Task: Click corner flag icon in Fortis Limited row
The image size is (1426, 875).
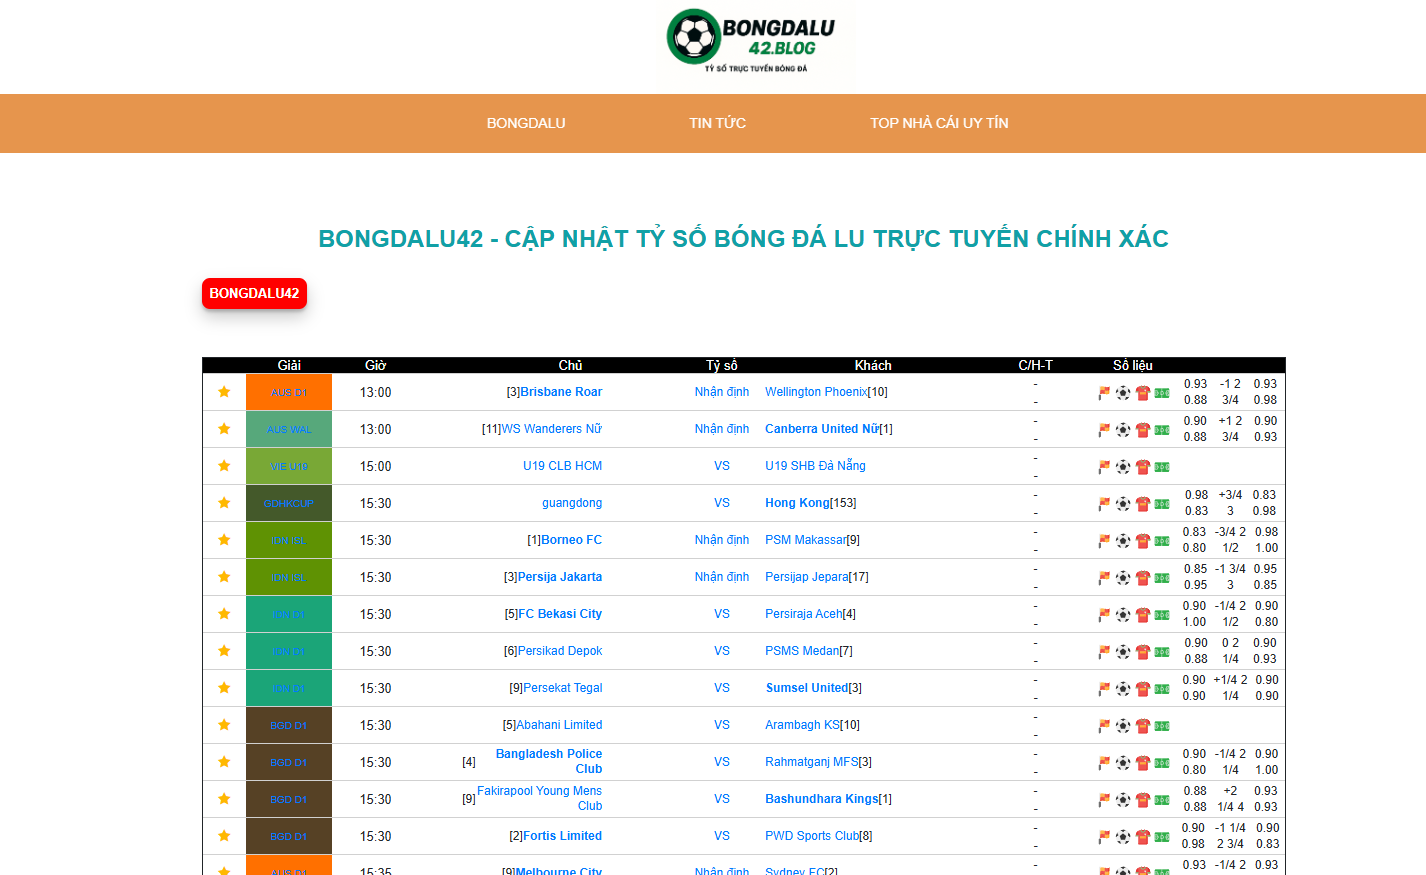Action: click(x=1104, y=837)
